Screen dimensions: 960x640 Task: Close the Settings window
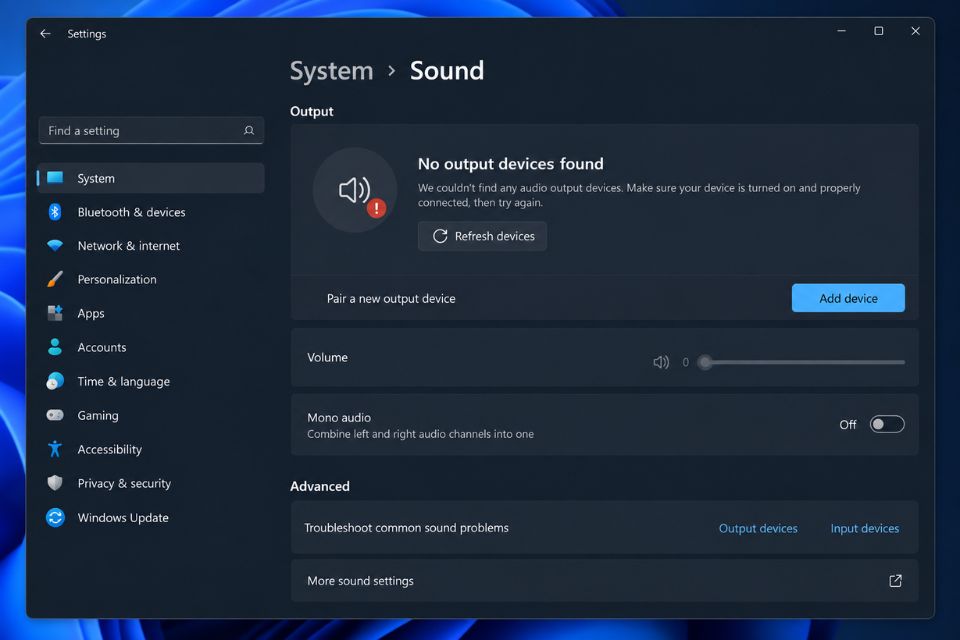pos(915,31)
